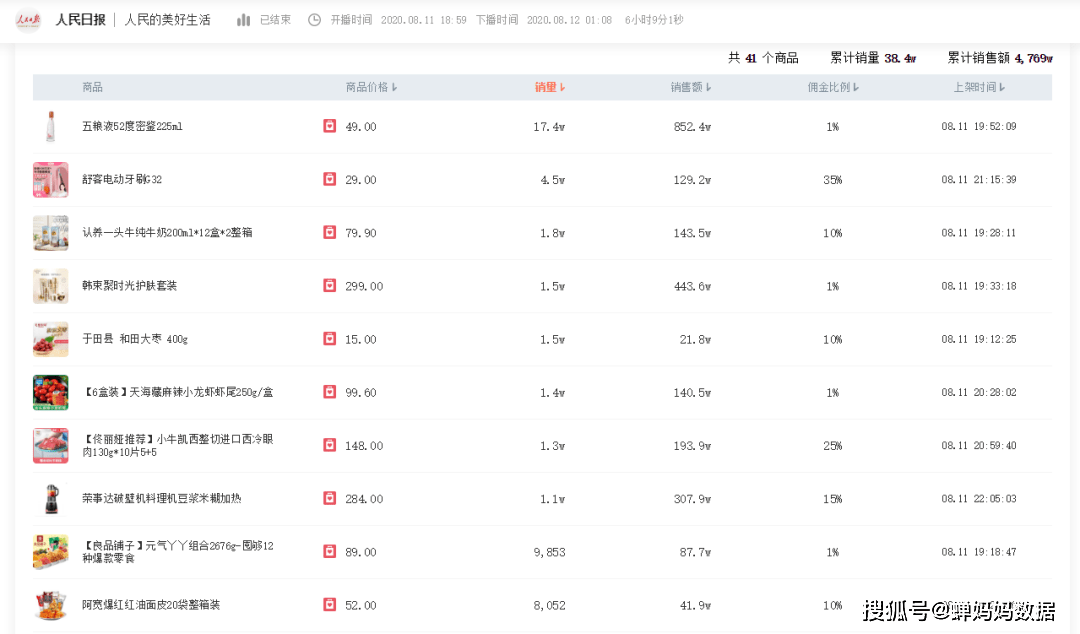Click the listing time 08.11 22:05:03
The width and height of the screenshot is (1080, 634).
pos(979,498)
